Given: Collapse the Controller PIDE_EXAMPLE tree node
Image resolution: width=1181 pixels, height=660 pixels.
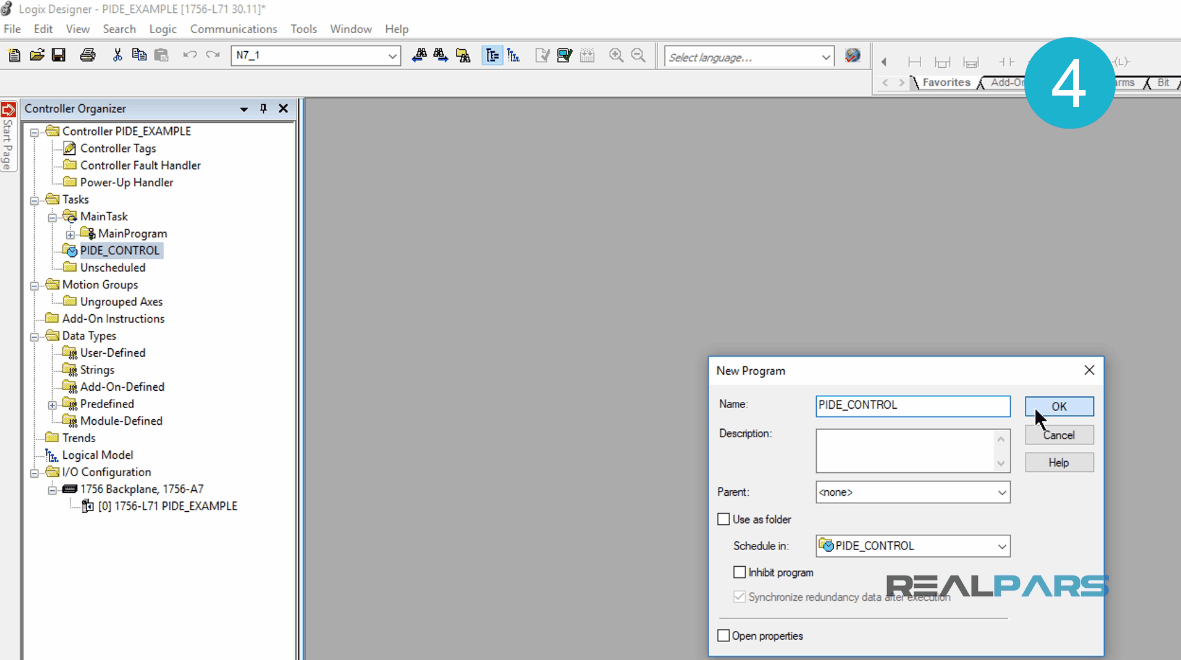Looking at the screenshot, I should (34, 132).
